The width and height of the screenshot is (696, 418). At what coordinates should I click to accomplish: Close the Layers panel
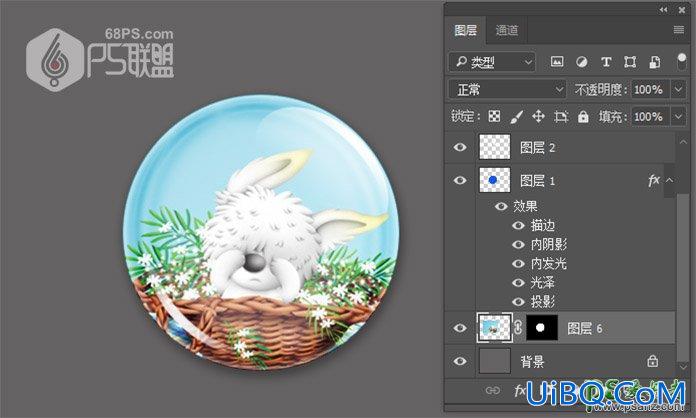[x=681, y=9]
